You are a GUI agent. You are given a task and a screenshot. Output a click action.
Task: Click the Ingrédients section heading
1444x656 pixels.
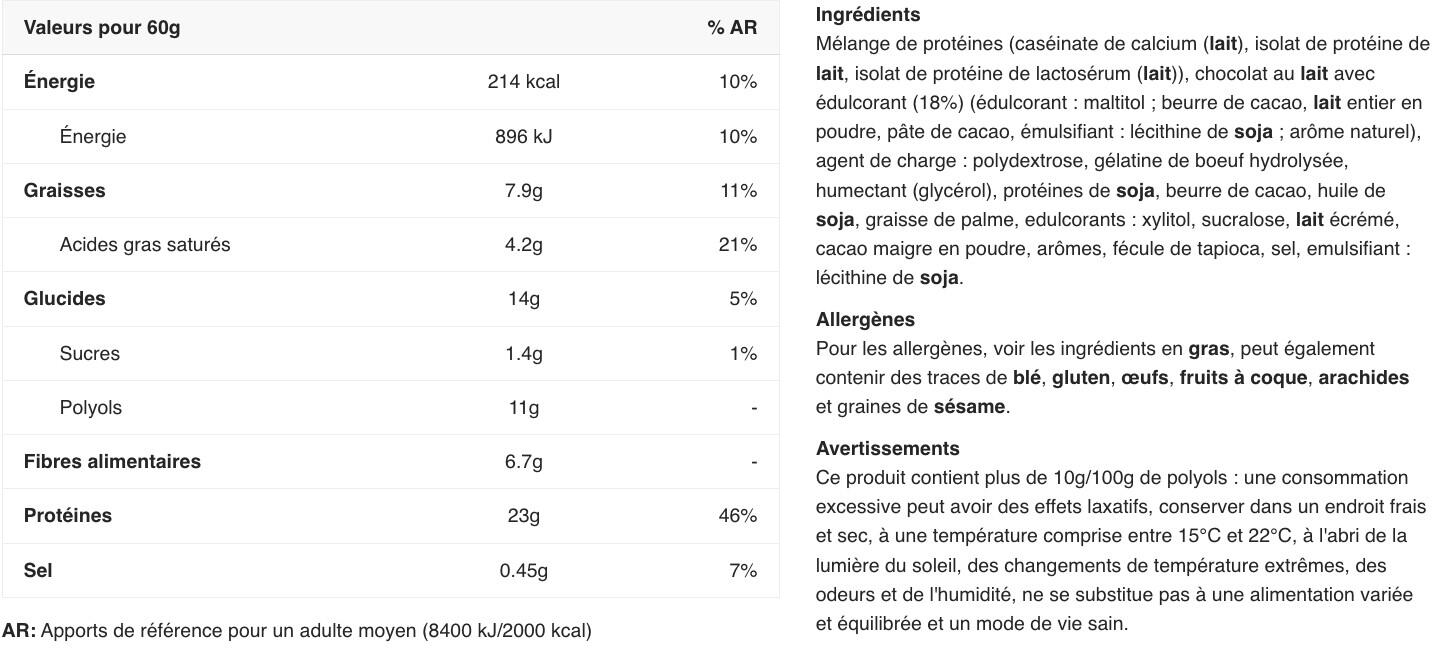[867, 15]
